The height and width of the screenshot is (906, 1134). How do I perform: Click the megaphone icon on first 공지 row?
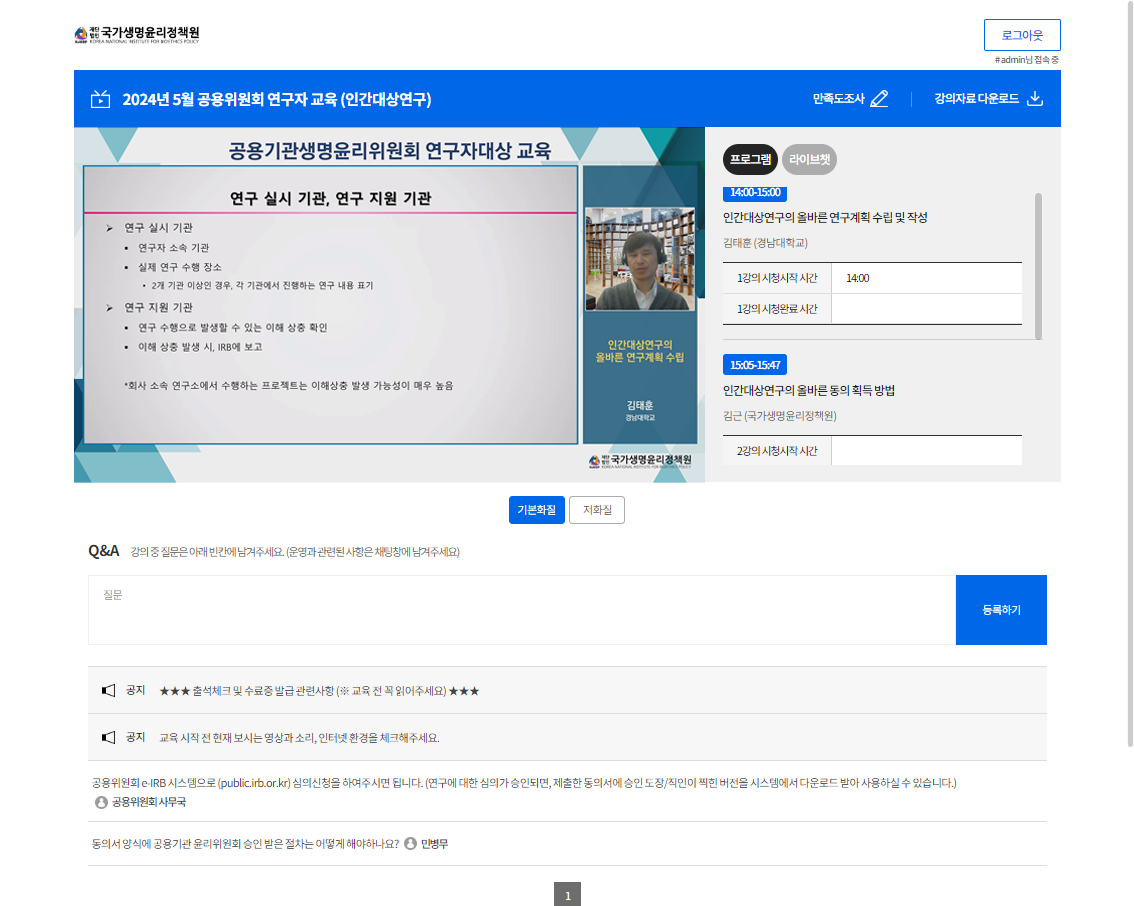(109, 691)
